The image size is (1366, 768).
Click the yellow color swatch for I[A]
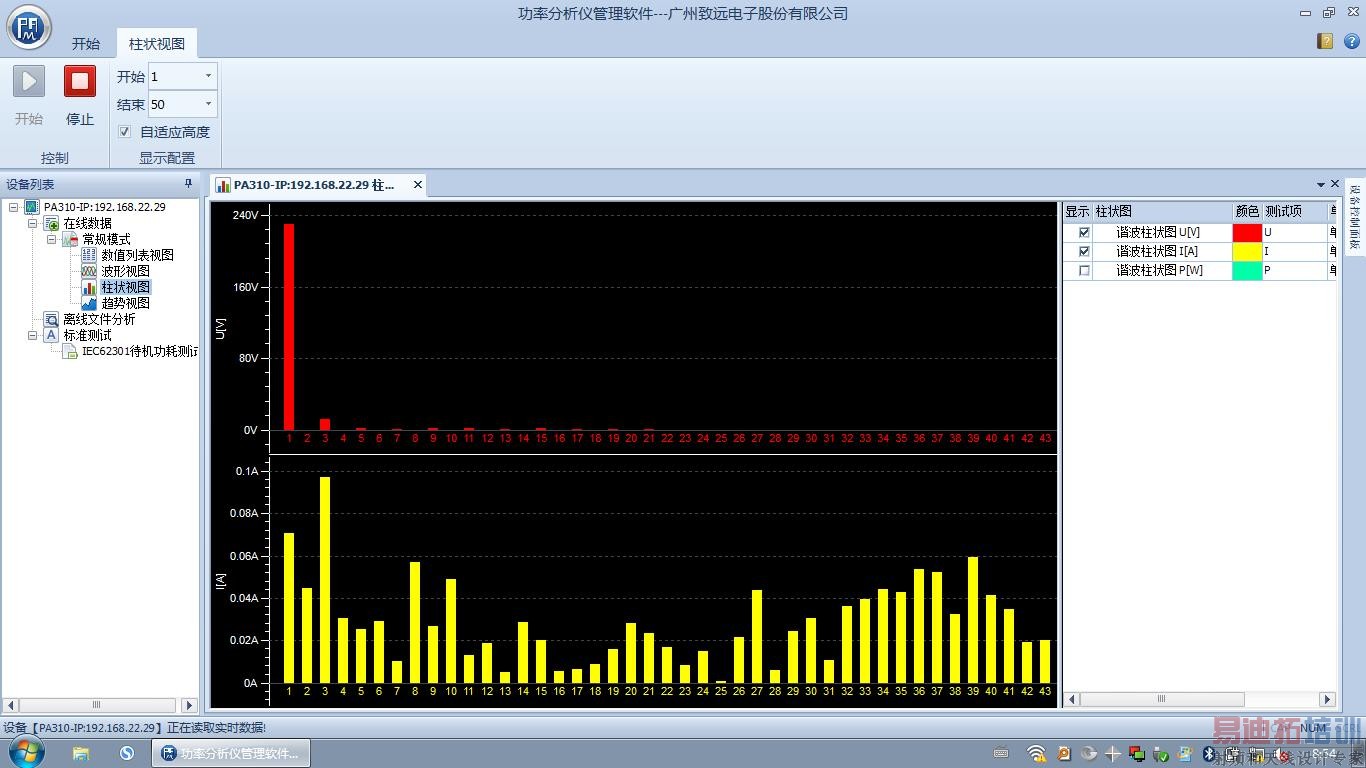(x=1247, y=251)
